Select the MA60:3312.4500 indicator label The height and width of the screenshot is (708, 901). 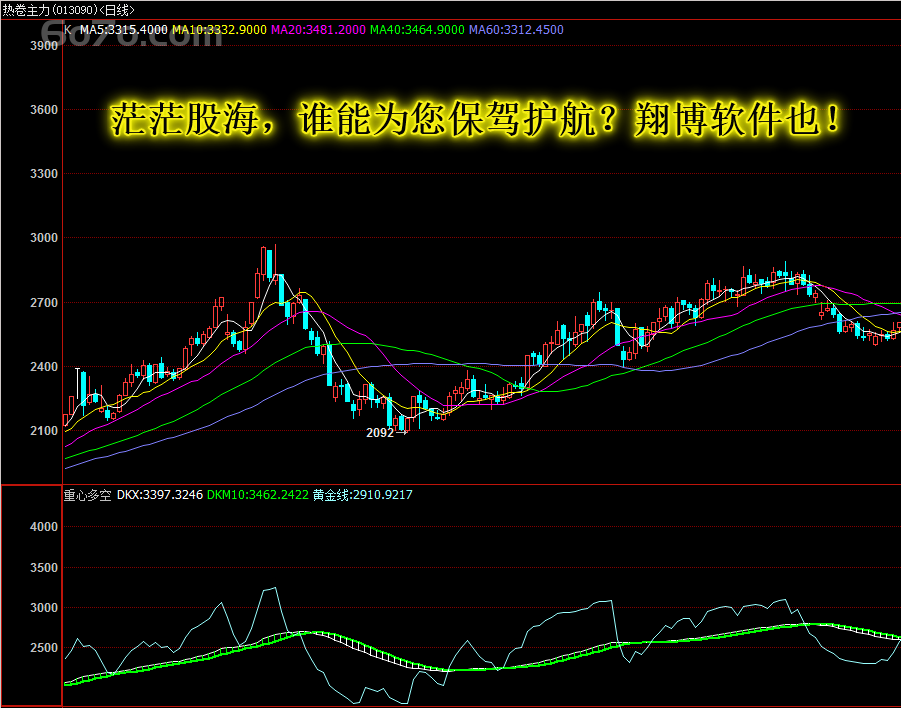516,30
